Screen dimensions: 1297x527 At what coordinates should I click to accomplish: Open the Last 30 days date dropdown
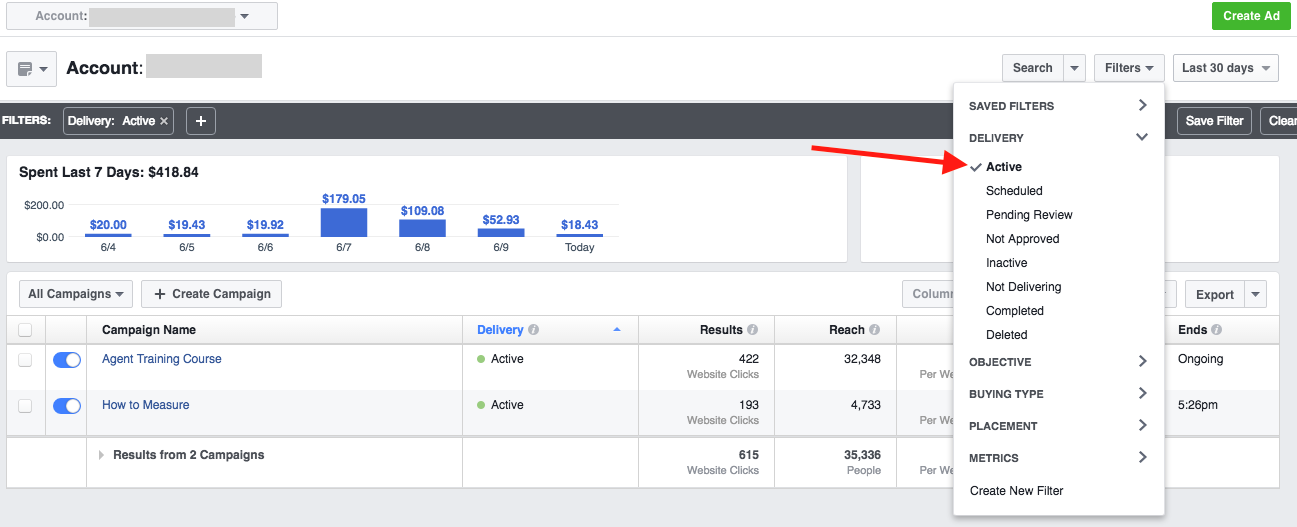click(x=1225, y=68)
